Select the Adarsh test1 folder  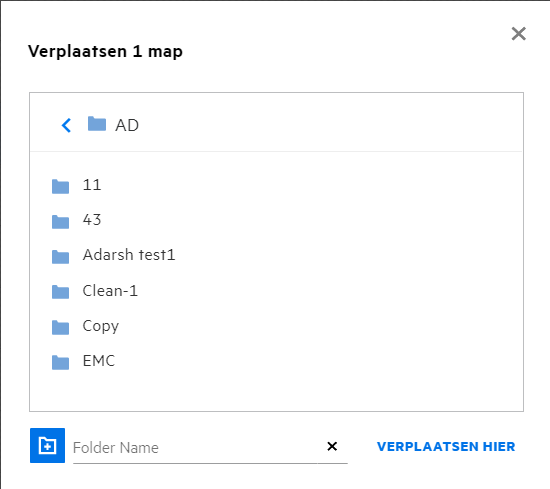129,255
